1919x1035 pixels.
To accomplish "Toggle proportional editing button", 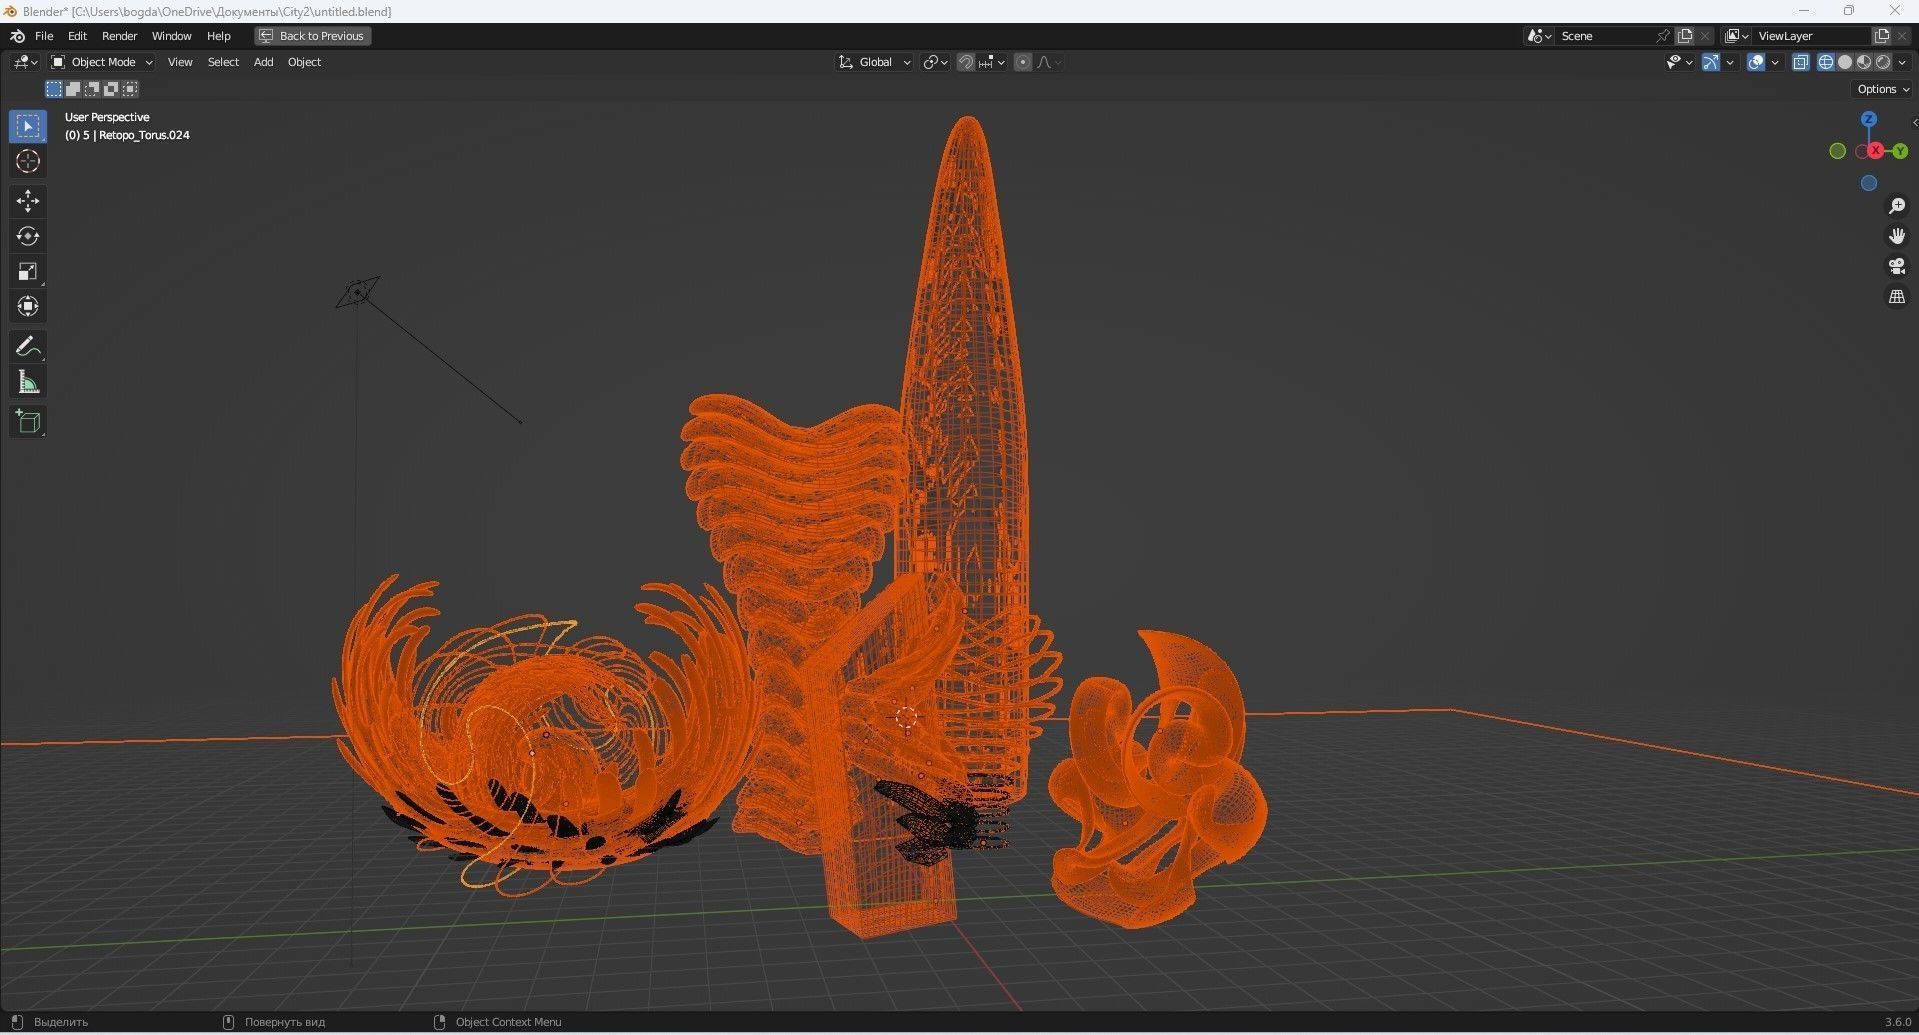I will [1022, 62].
